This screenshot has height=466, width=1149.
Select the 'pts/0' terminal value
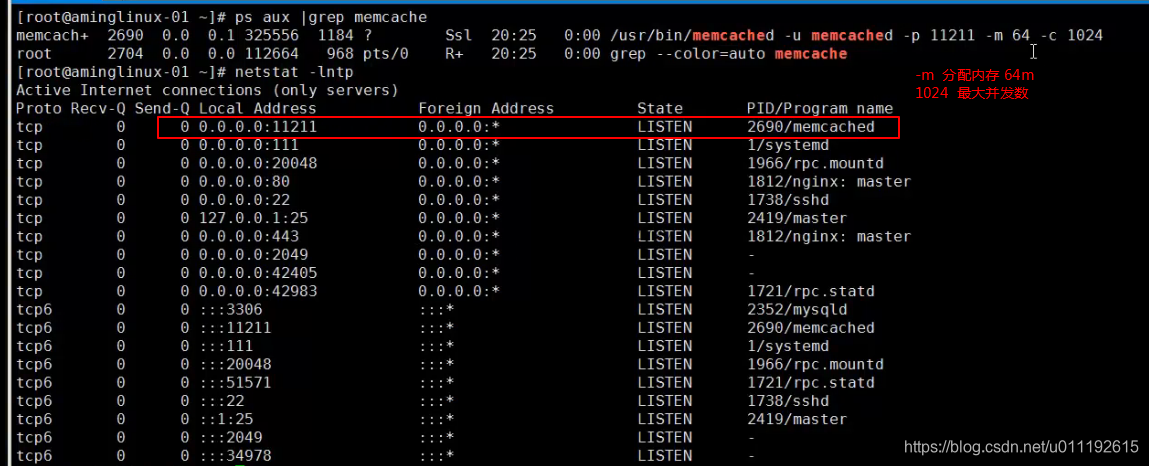[385, 53]
